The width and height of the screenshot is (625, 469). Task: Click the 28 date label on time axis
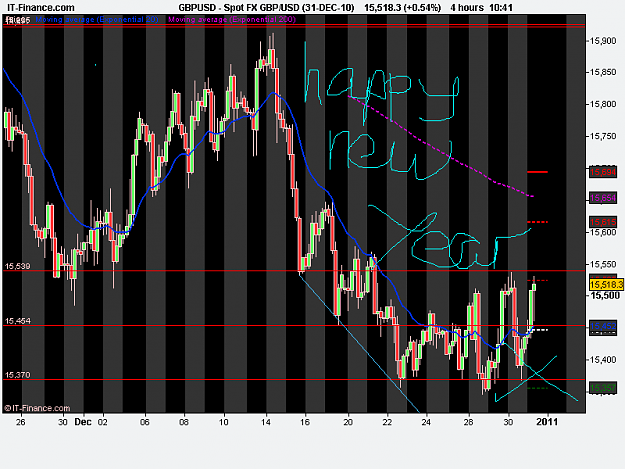[x=469, y=422]
